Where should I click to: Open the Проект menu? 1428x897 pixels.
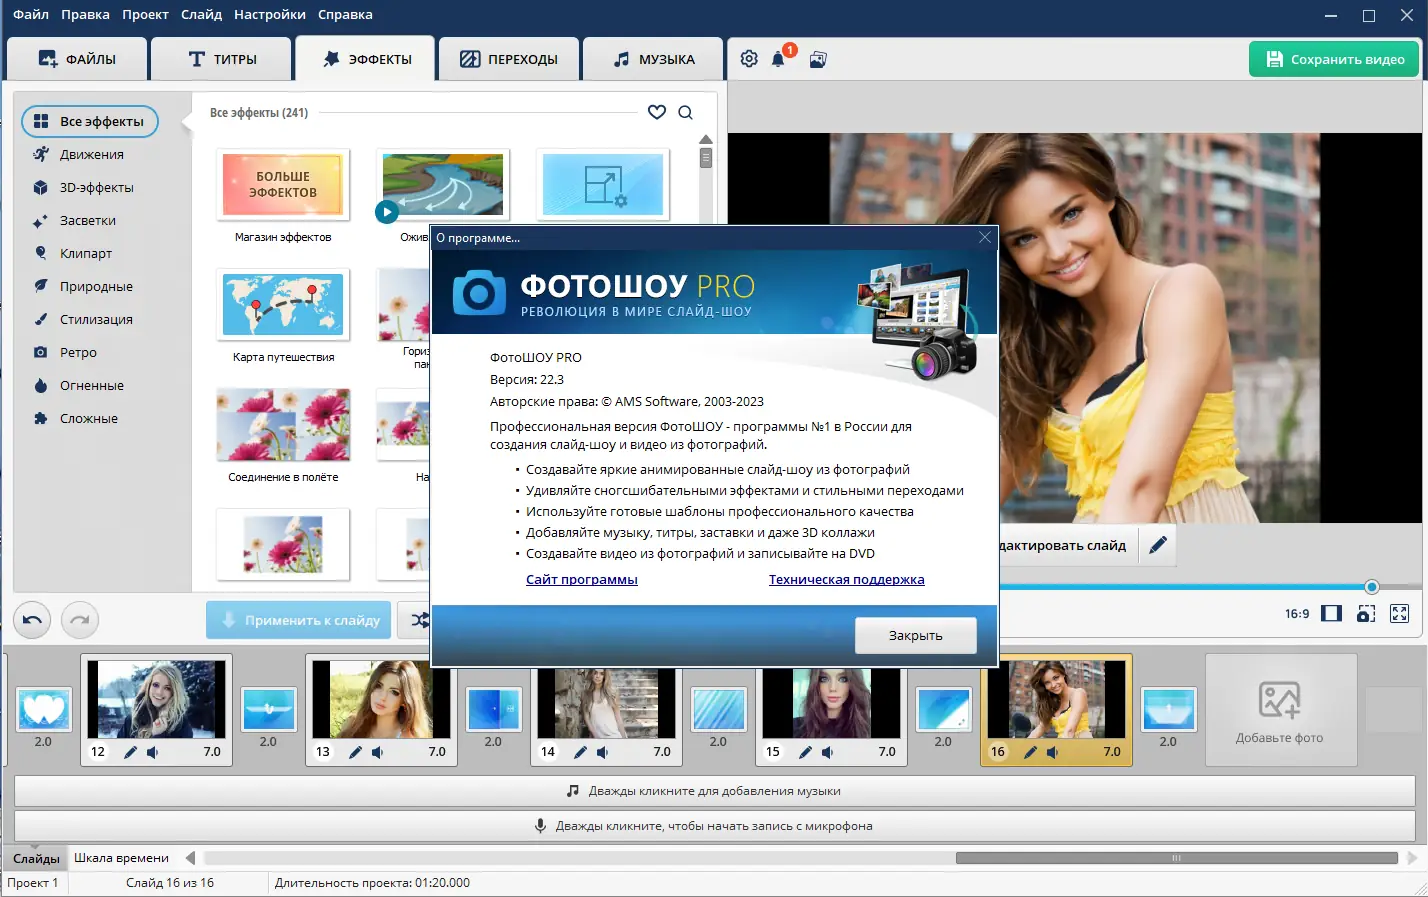pyautogui.click(x=145, y=14)
